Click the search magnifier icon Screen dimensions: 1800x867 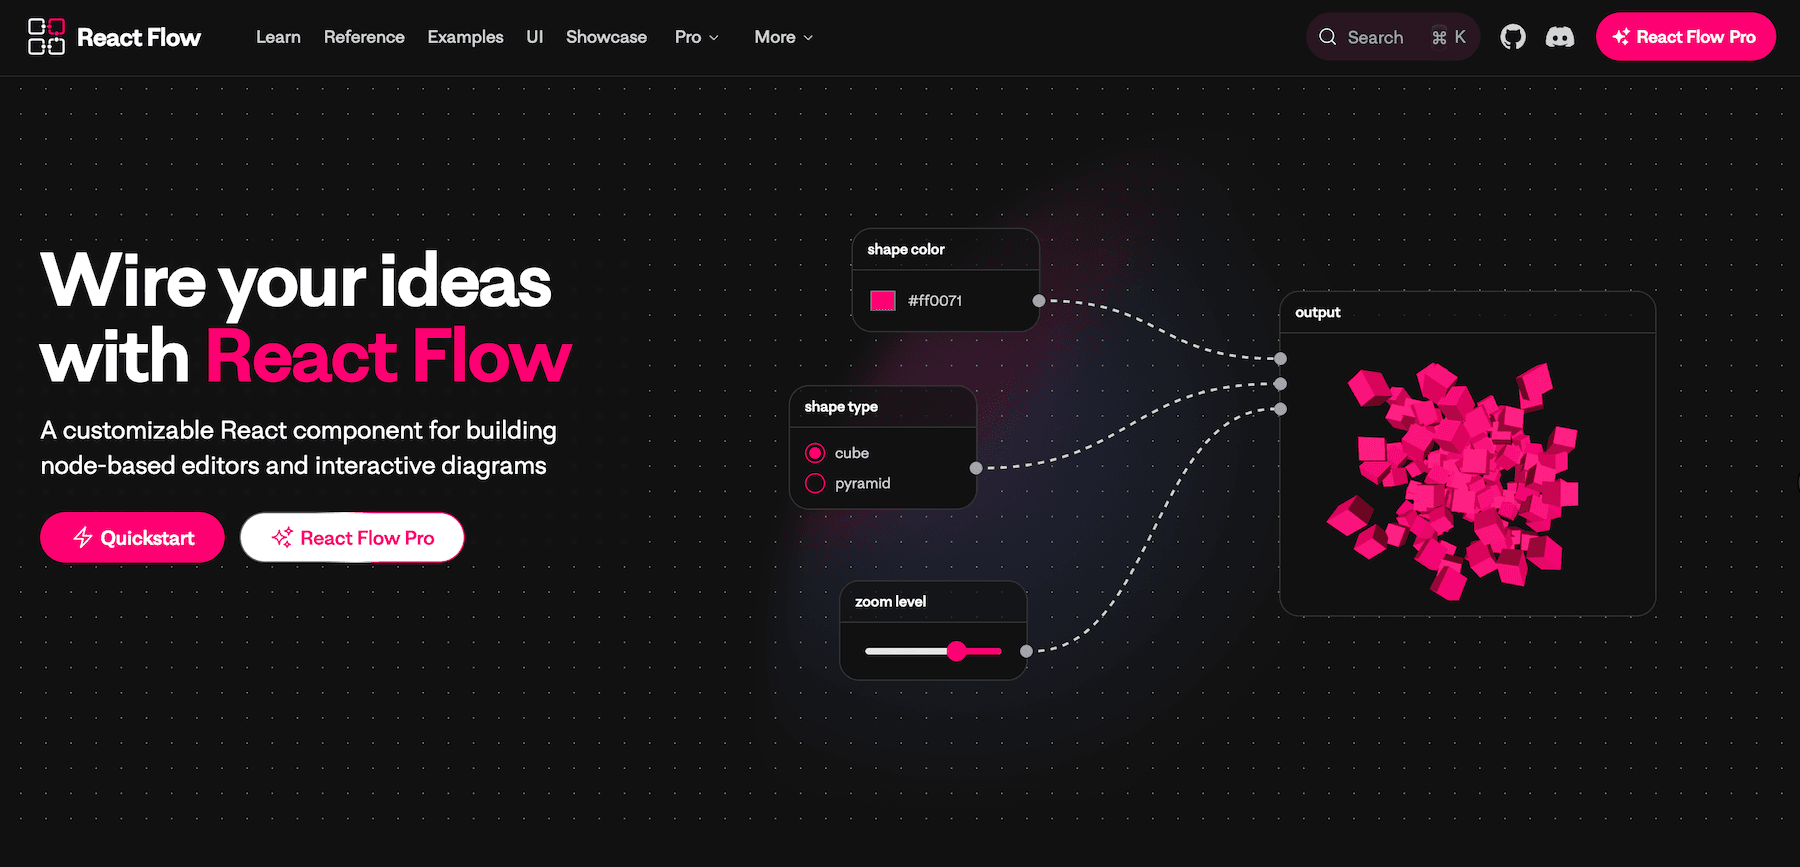(1328, 37)
